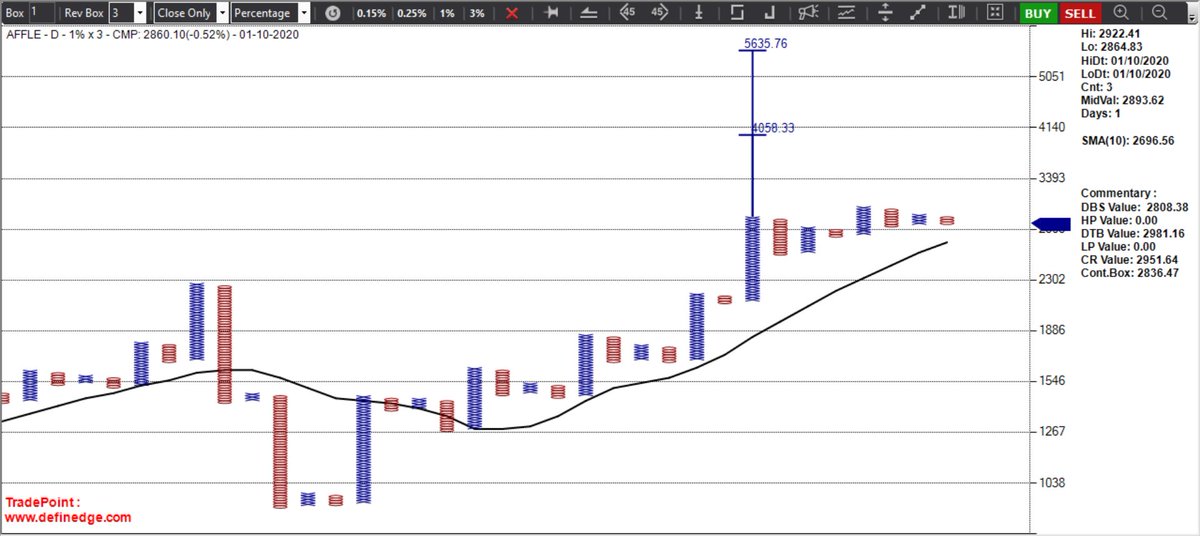This screenshot has height=536, width=1200.
Task: Select the 0.15% box size button
Action: tap(371, 13)
